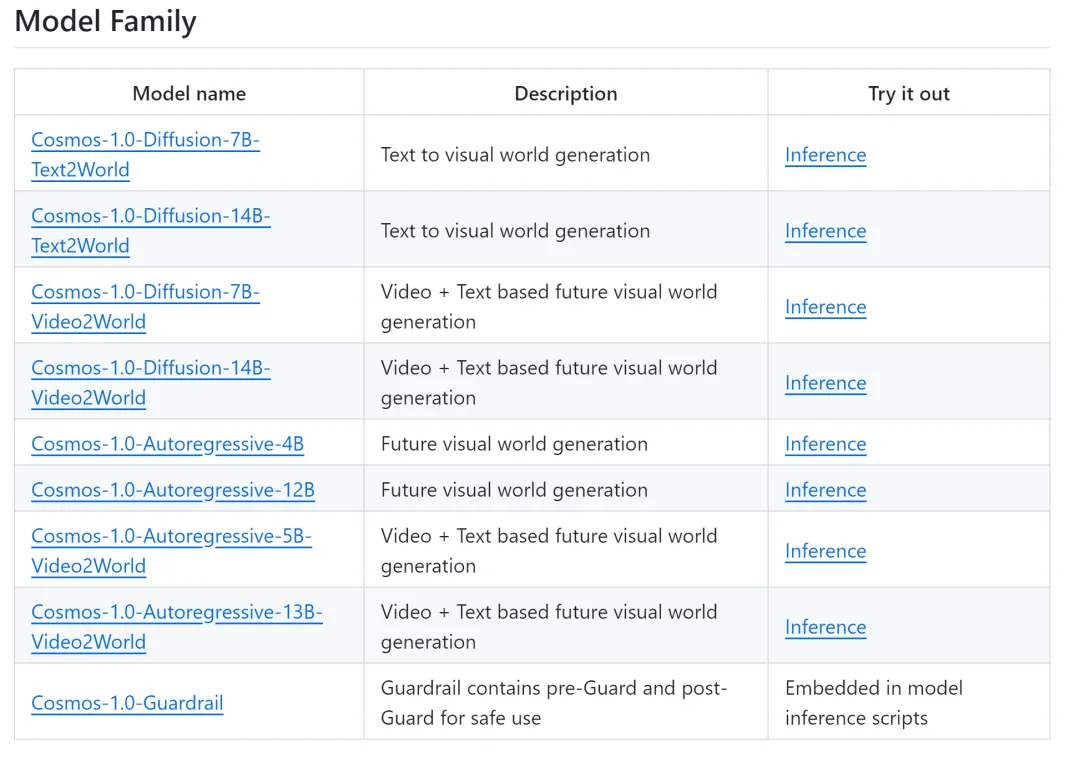The image size is (1080, 758).
Task: Click Inference for the Autoregressive-13B-Video2World row
Action: click(x=825, y=627)
